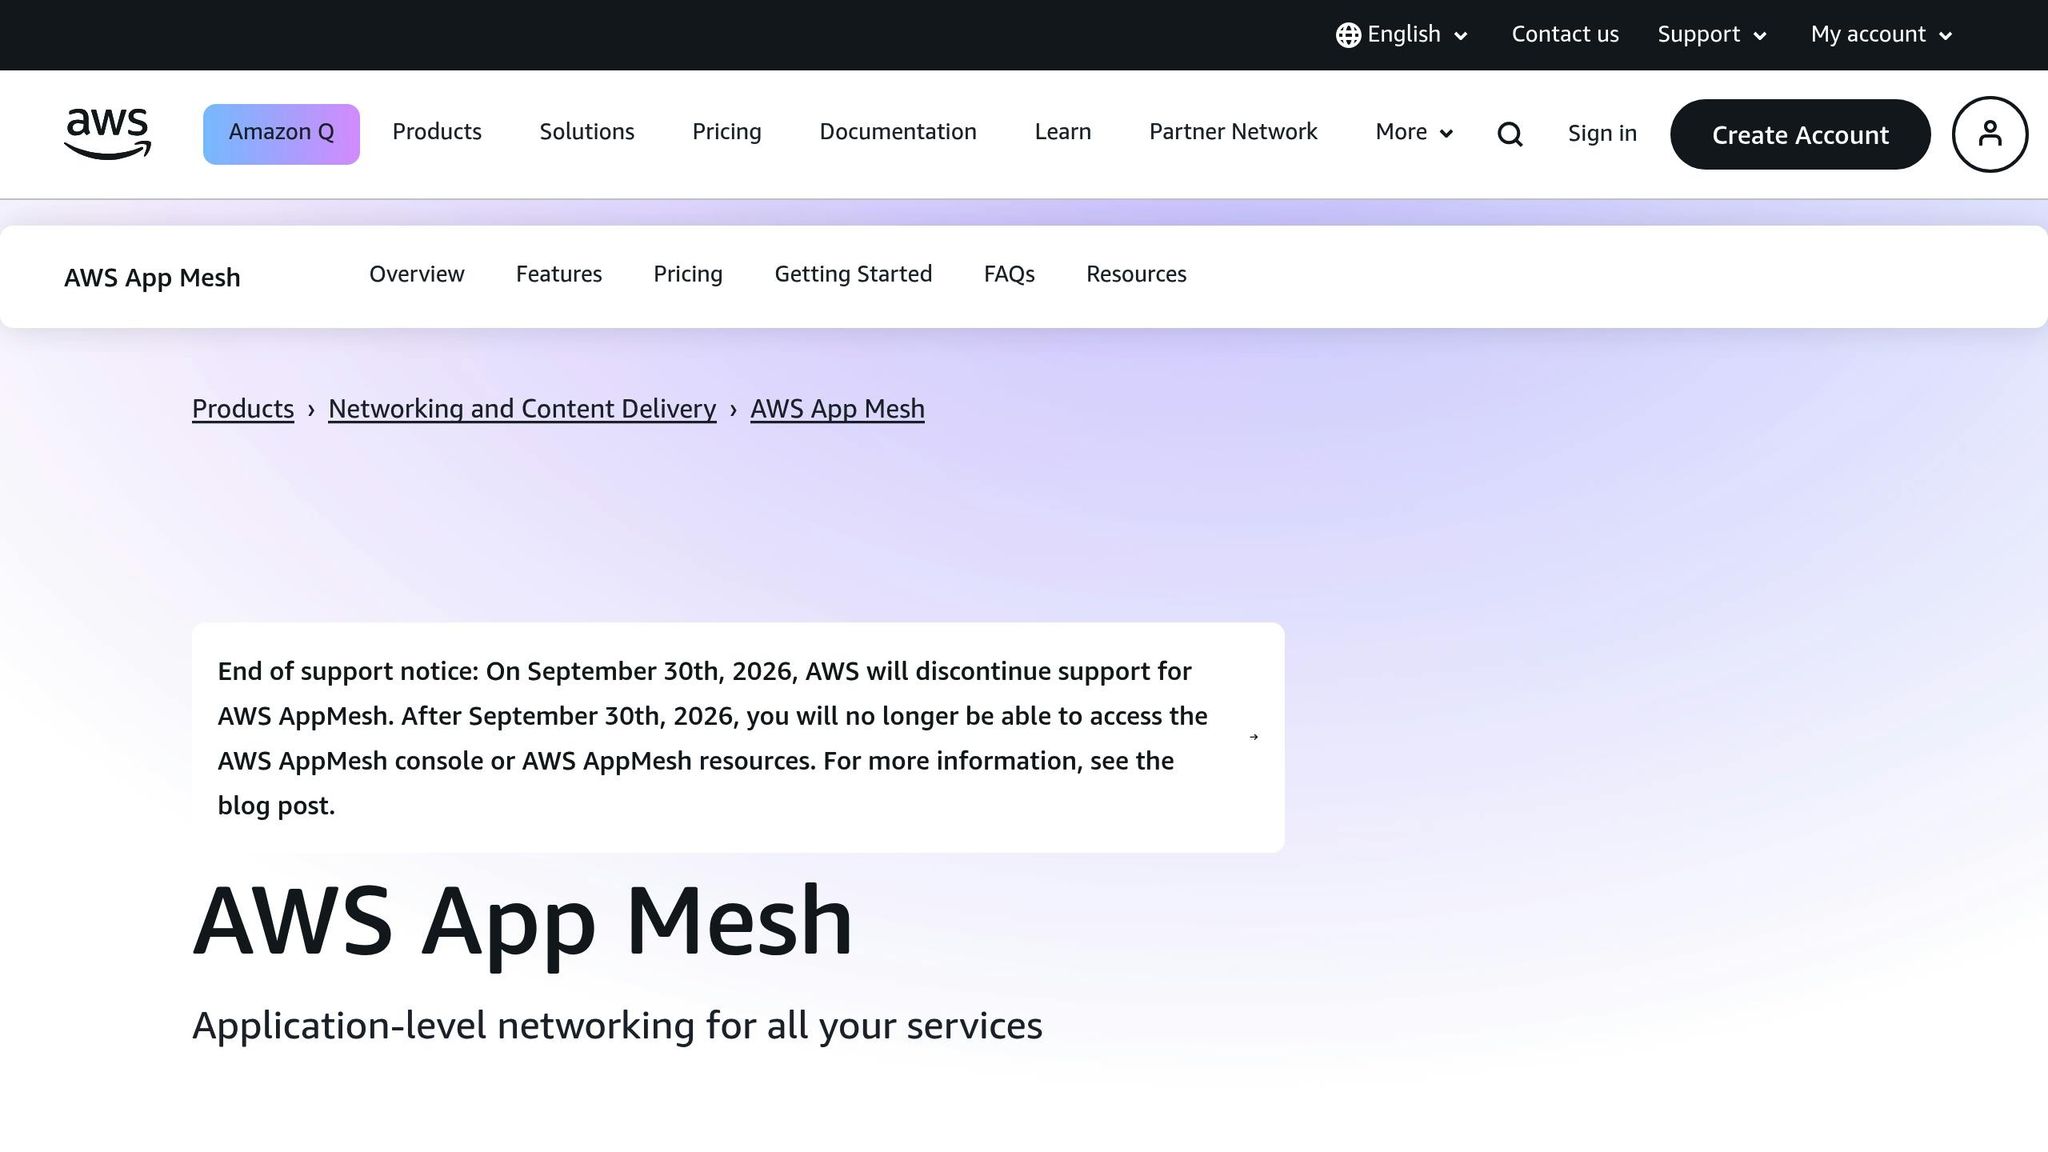Click Products breadcrumb link
2048x1152 pixels.
coord(243,409)
